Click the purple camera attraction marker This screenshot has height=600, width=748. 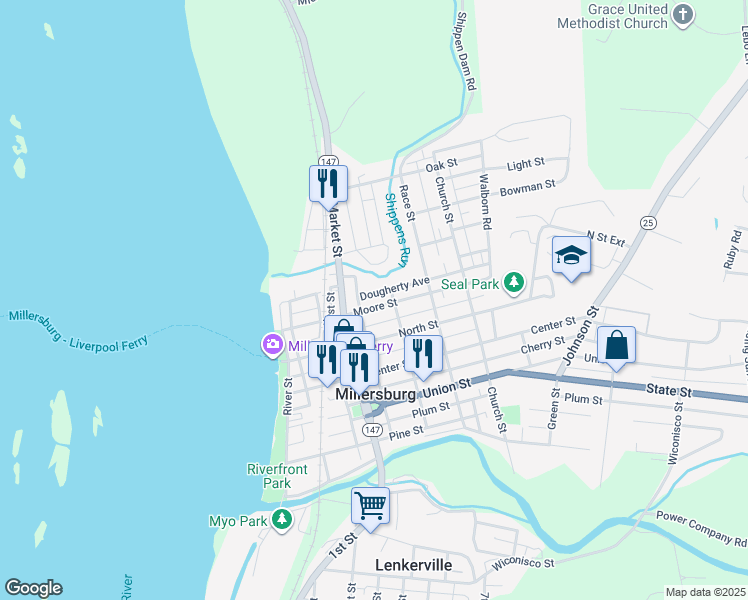click(272, 345)
